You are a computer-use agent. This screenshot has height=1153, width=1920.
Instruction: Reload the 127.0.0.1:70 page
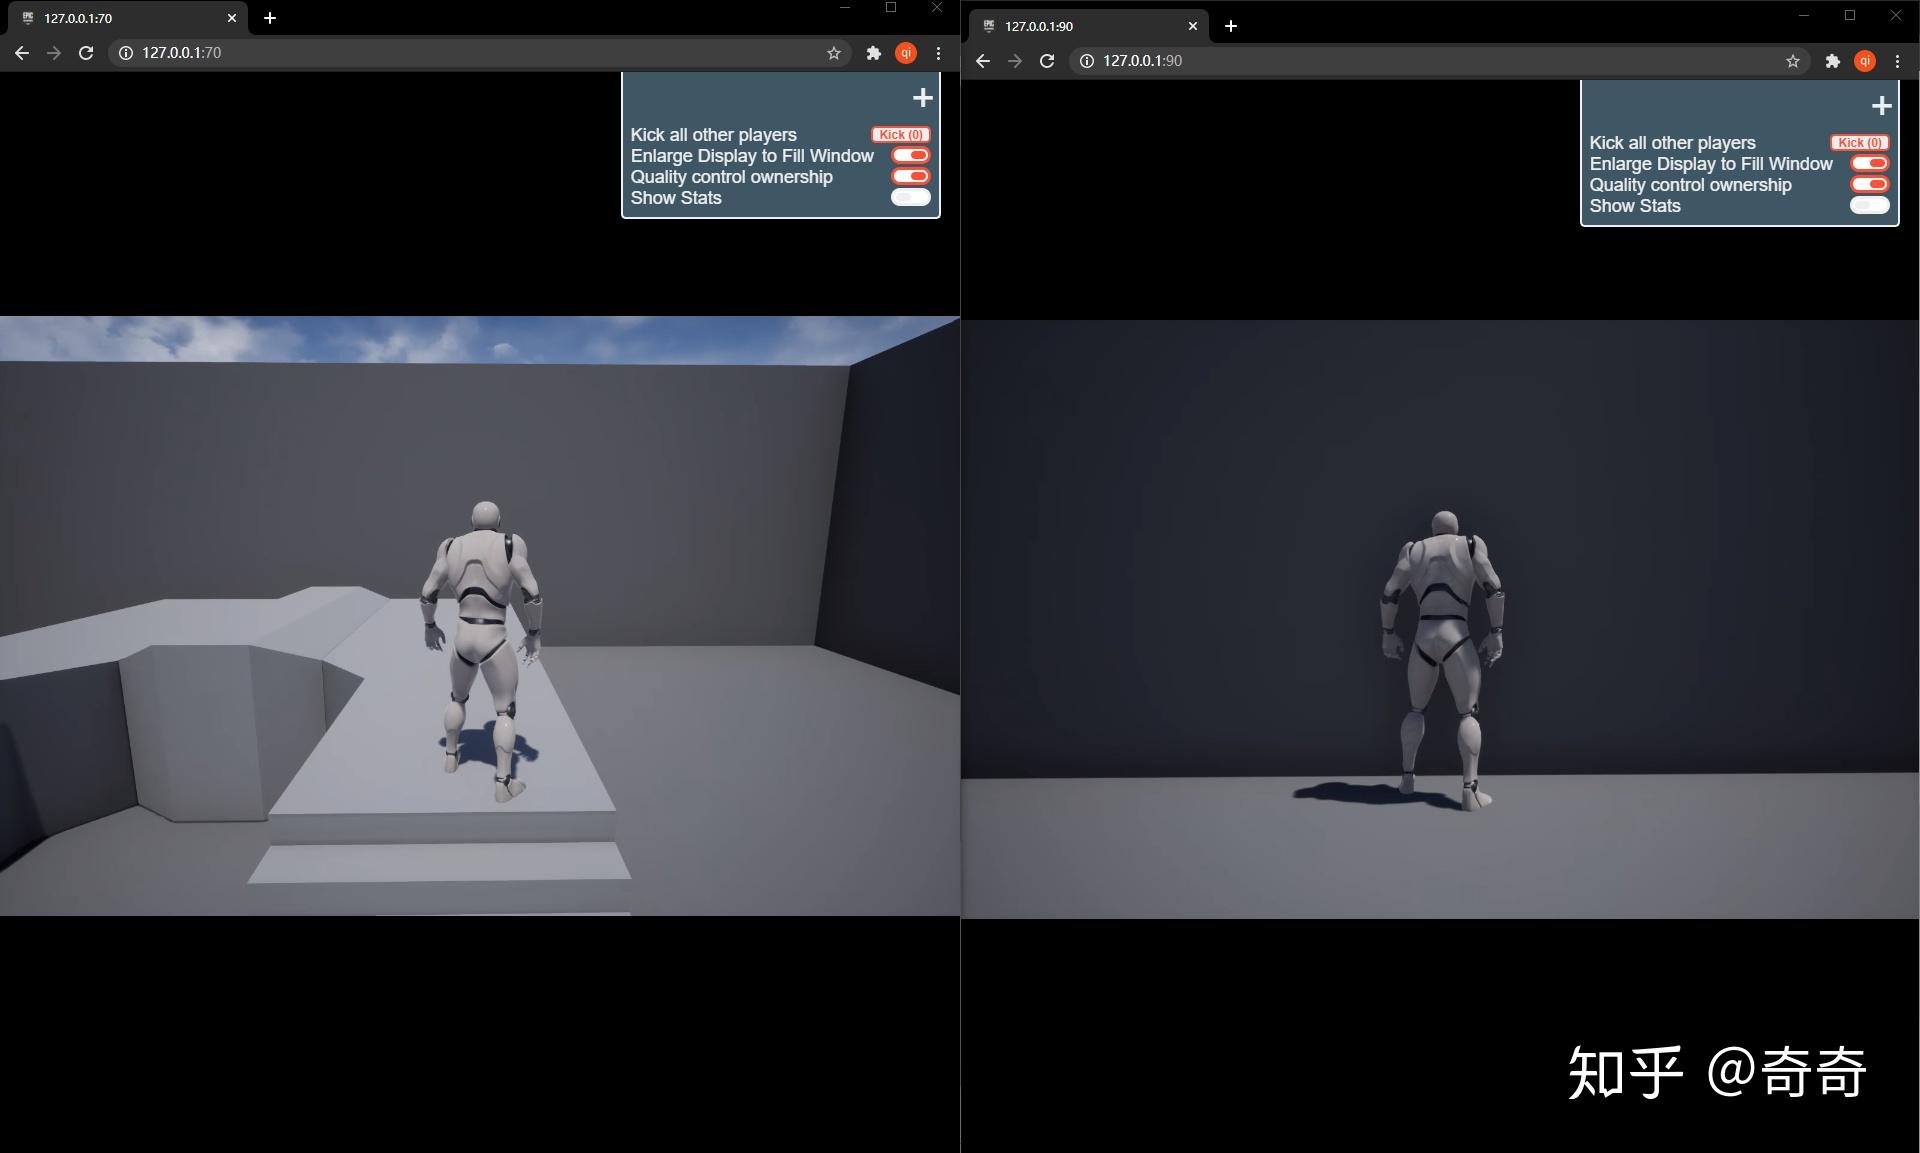pos(86,53)
